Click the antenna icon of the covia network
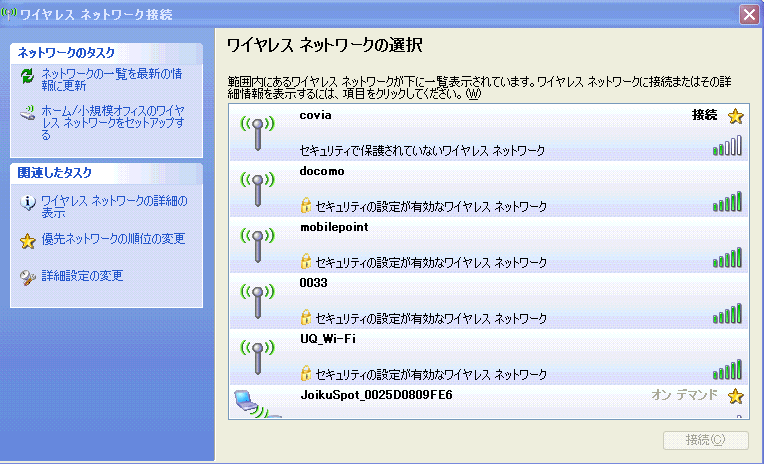This screenshot has height=464, width=764. coord(258,133)
